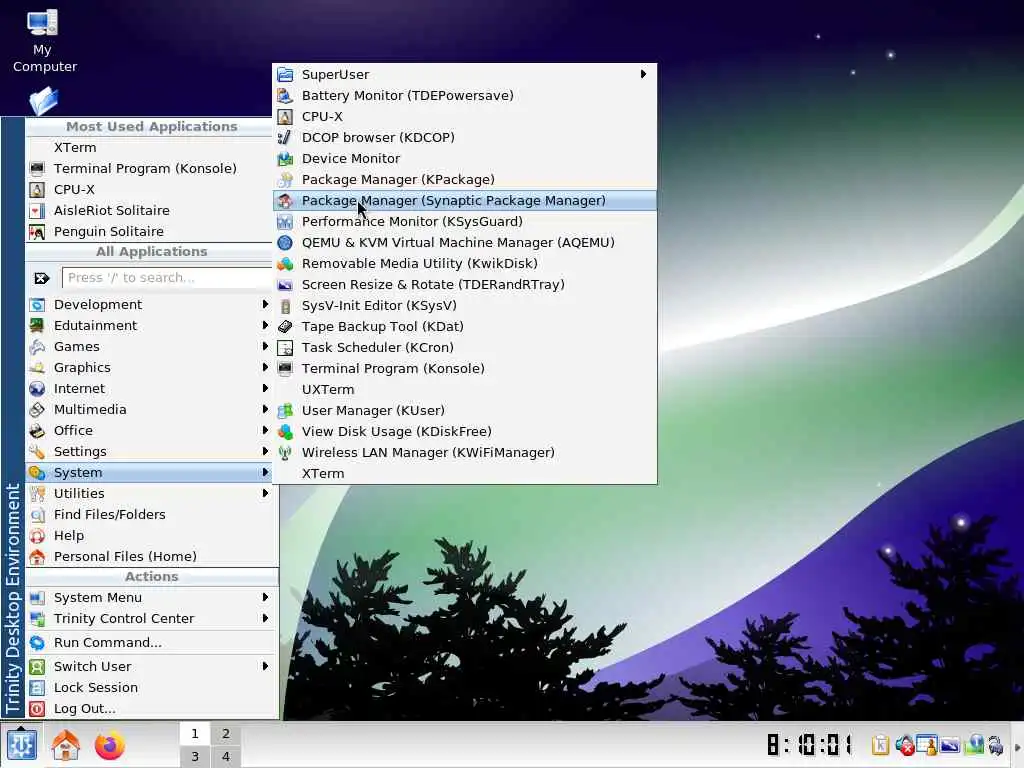This screenshot has width=1024, height=768.
Task: Click the AQEMU virtual machine manager icon
Action: pyautogui.click(x=285, y=242)
